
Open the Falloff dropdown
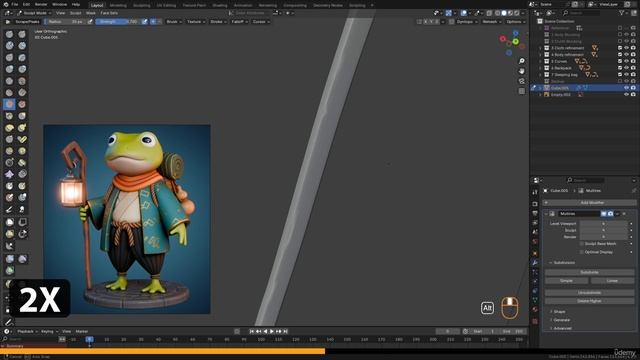tap(239, 22)
